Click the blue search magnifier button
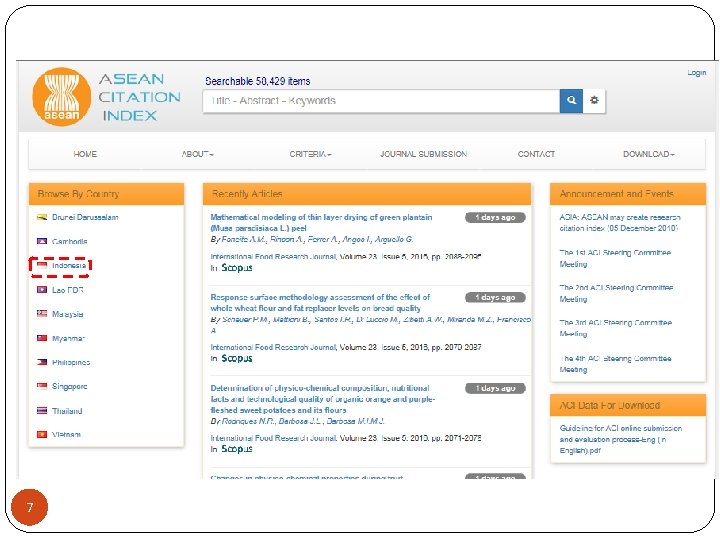The height and width of the screenshot is (540, 720). 571,101
